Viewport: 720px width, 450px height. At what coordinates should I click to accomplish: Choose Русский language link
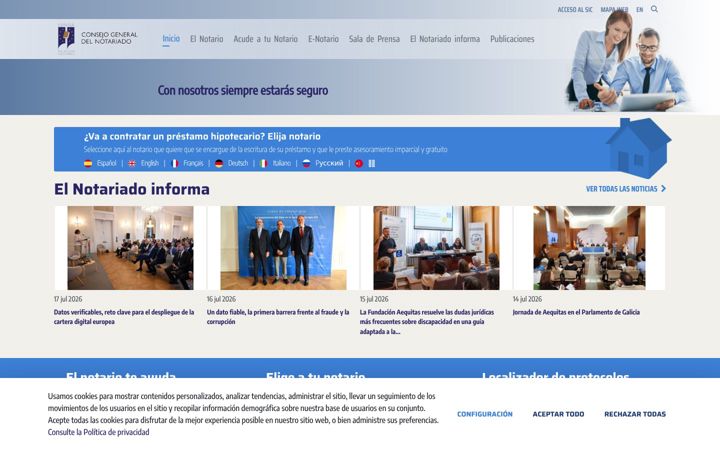329,163
